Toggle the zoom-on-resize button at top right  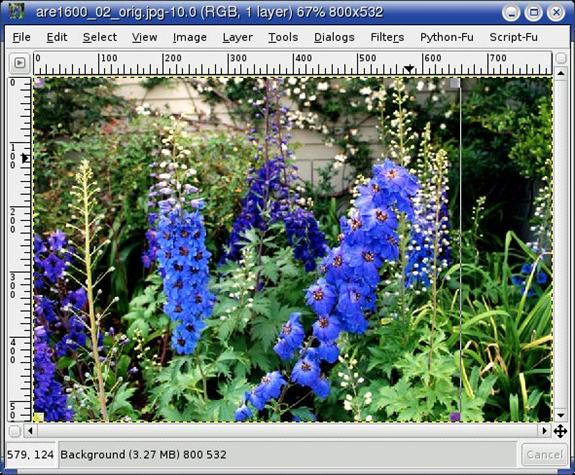(x=561, y=58)
